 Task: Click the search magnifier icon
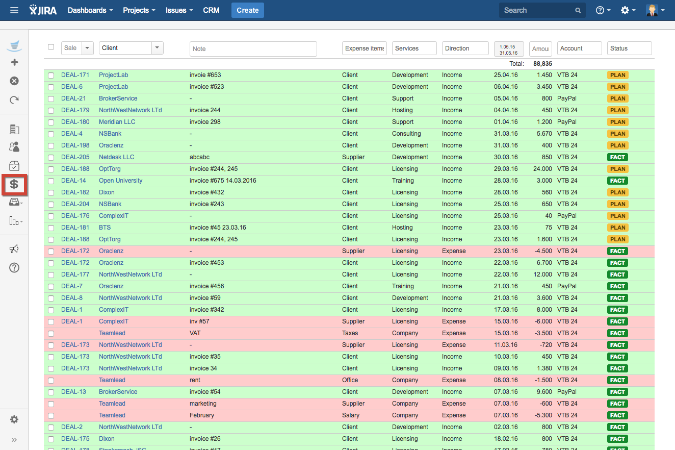pyautogui.click(x=578, y=10)
